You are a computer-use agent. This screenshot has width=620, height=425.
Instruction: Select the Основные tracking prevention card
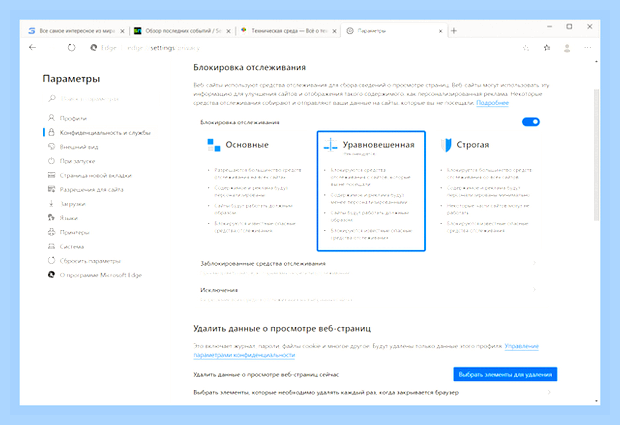254,191
